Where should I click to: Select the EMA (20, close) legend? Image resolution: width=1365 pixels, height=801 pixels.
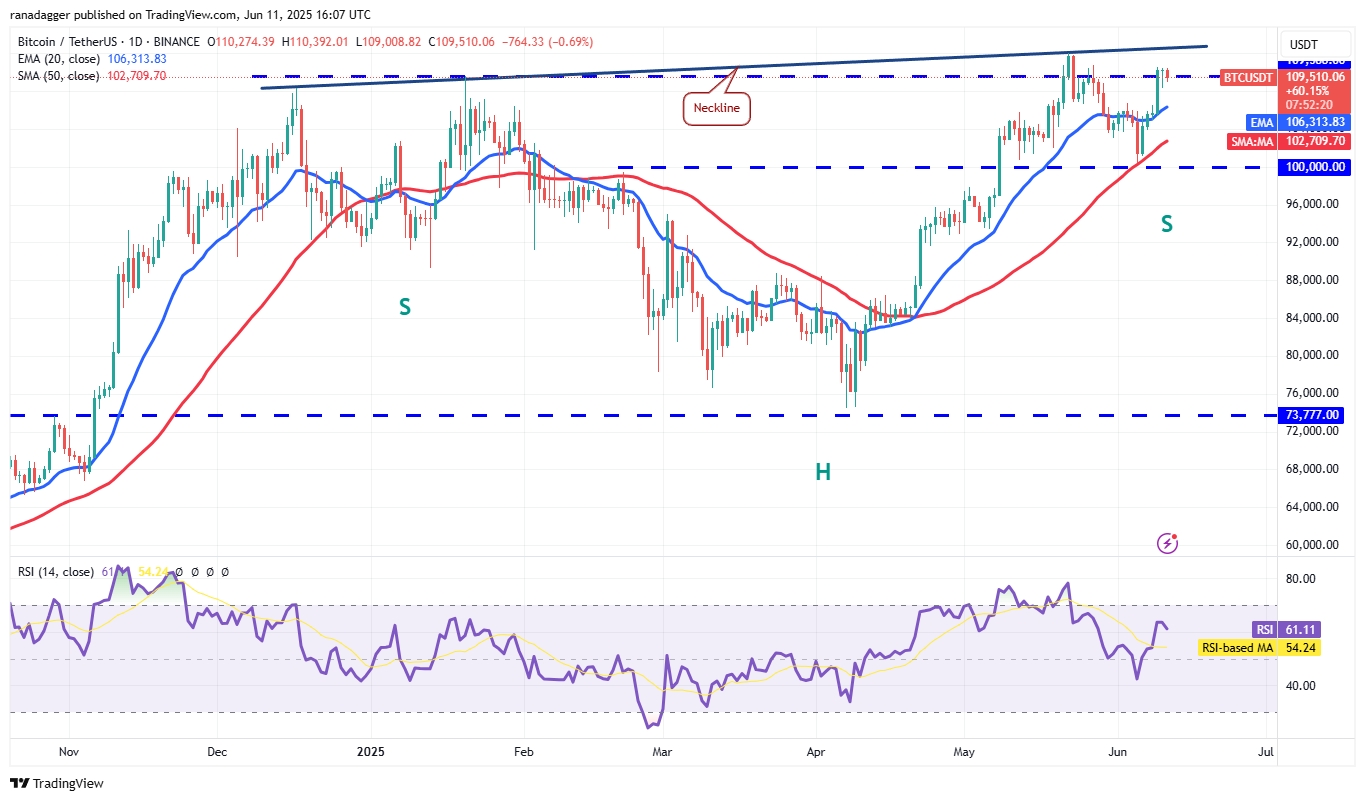tap(58, 60)
